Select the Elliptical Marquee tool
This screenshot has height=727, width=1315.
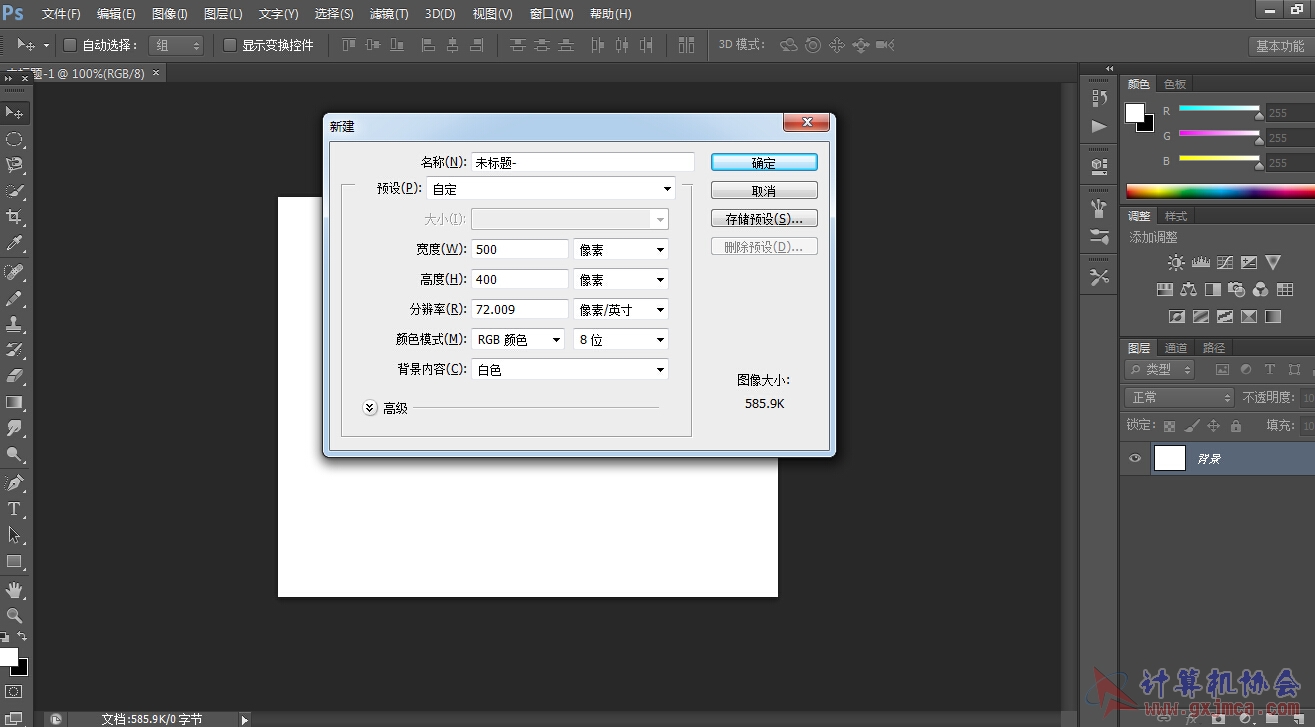[14, 139]
